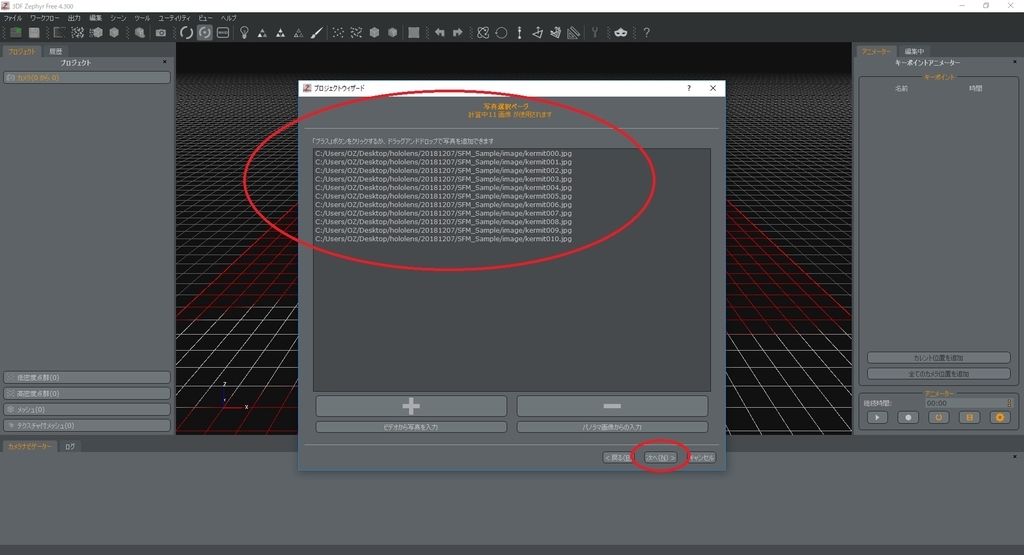Screen dimensions: 1024x555
Task: Click the Undo arrow icon
Action: pyautogui.click(x=440, y=33)
